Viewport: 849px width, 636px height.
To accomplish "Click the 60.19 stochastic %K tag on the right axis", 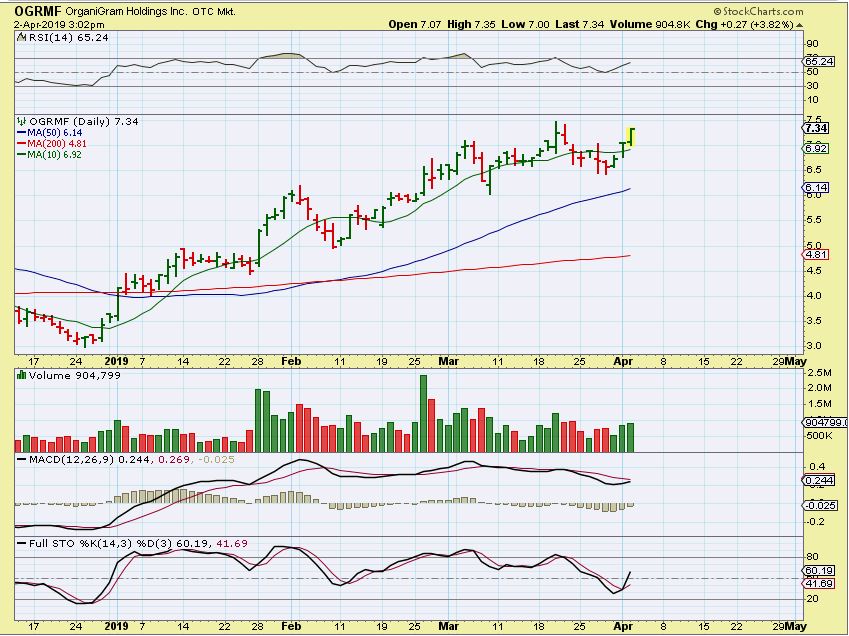I will click(819, 571).
